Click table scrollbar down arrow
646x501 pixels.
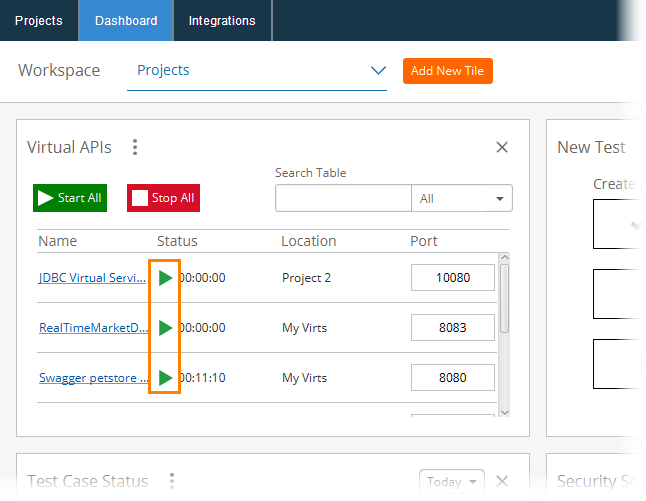[505, 412]
